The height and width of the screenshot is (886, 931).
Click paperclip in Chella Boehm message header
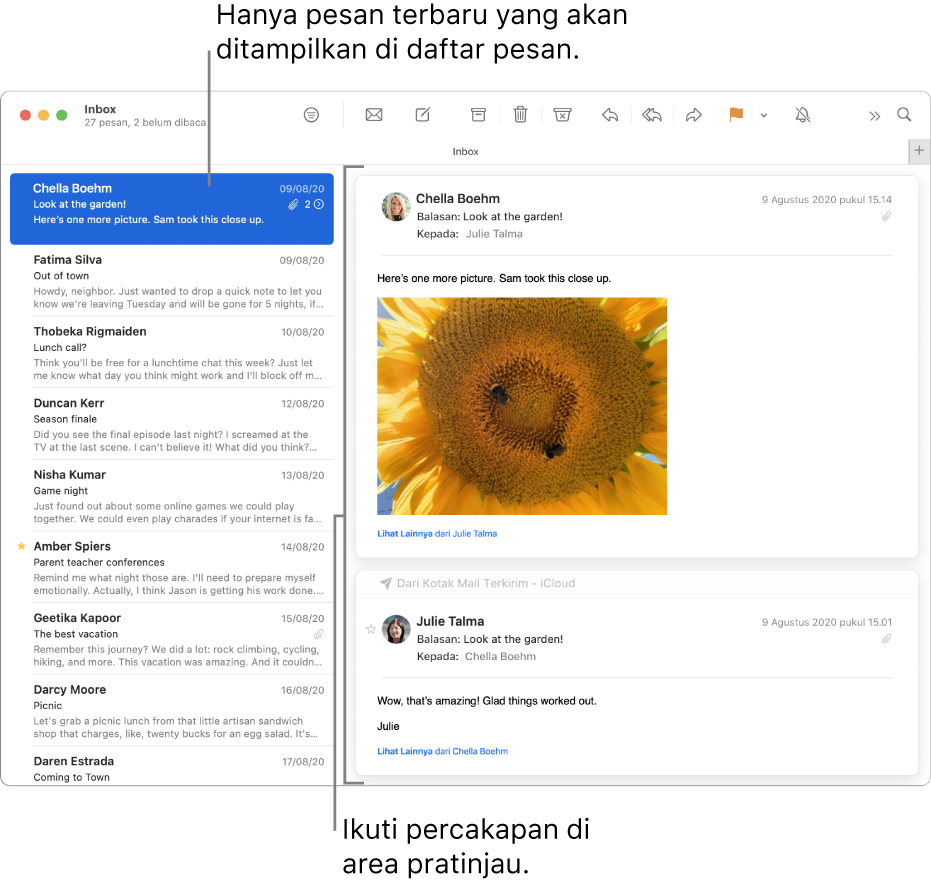coord(886,216)
